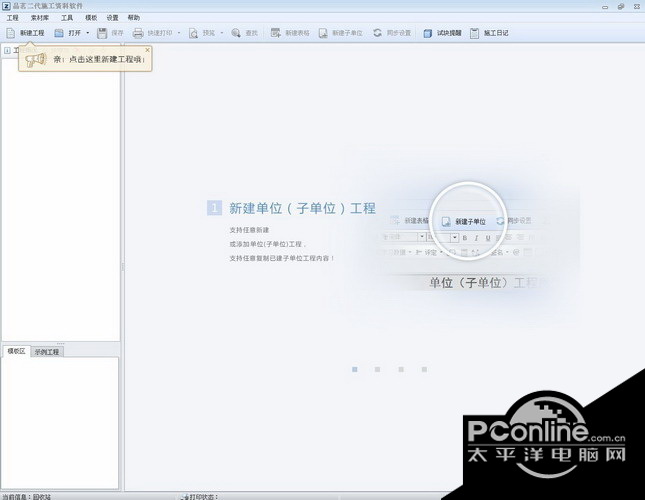Viewport: 645px width, 500px height.
Task: Open the 设置 menu
Action: point(112,18)
